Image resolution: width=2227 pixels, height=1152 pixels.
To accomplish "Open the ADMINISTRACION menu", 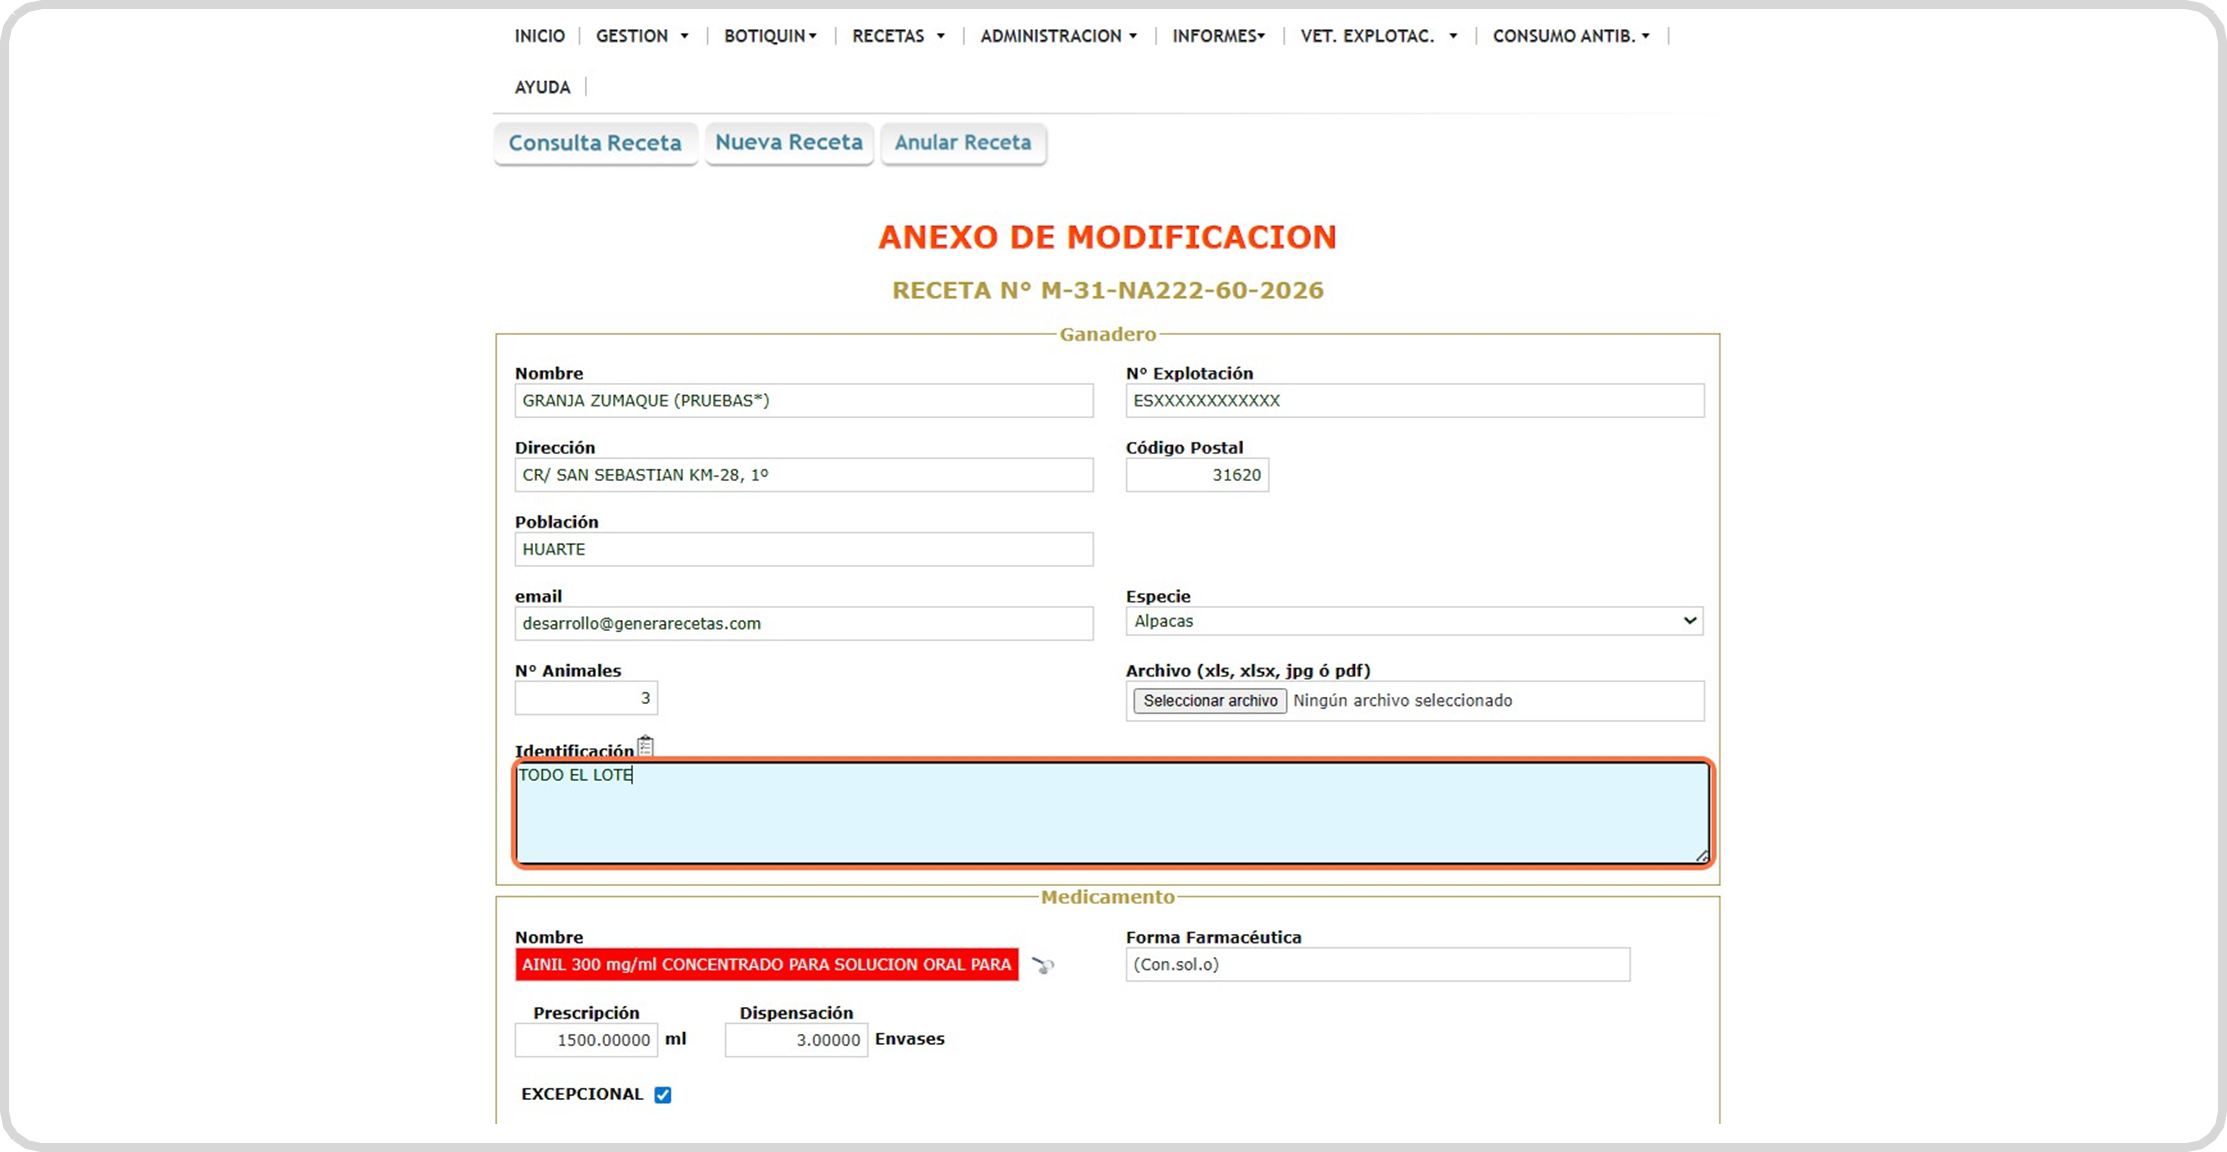I will pos(1058,36).
